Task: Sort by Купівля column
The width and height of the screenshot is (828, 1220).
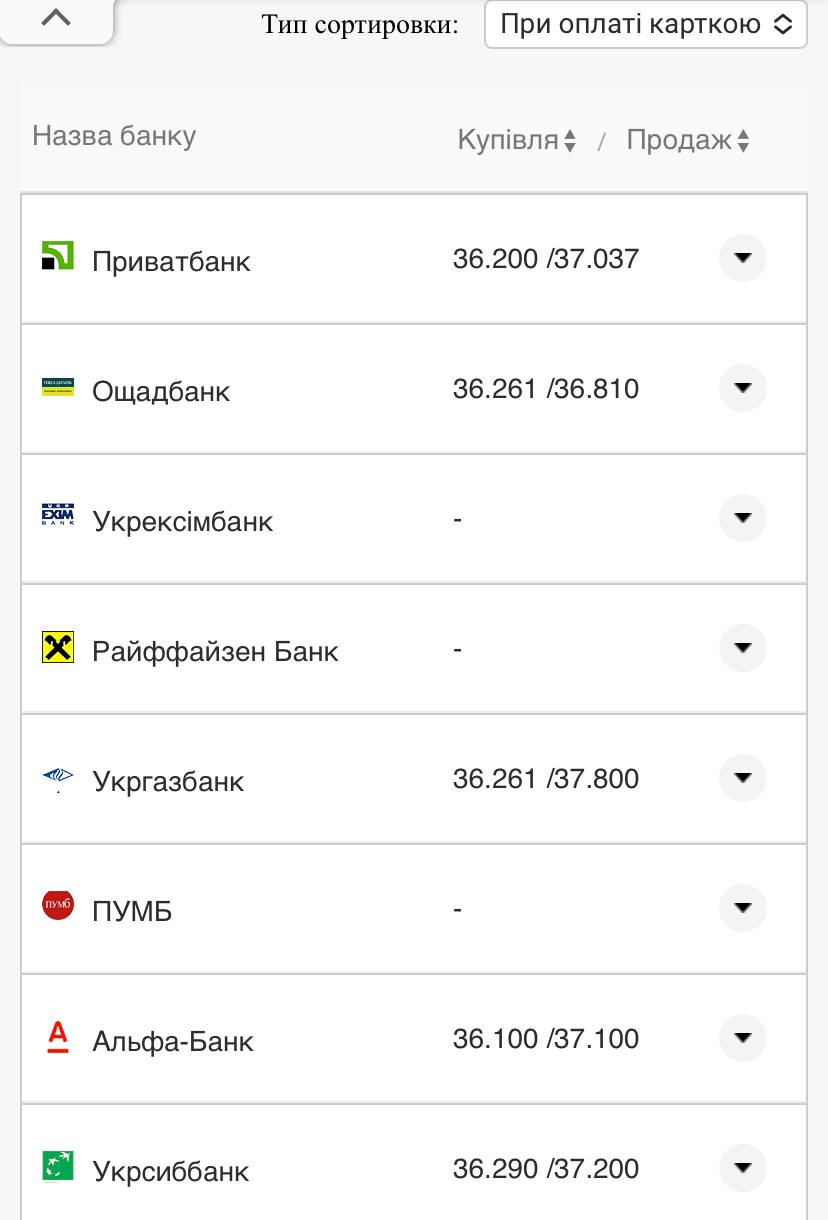Action: (x=516, y=141)
